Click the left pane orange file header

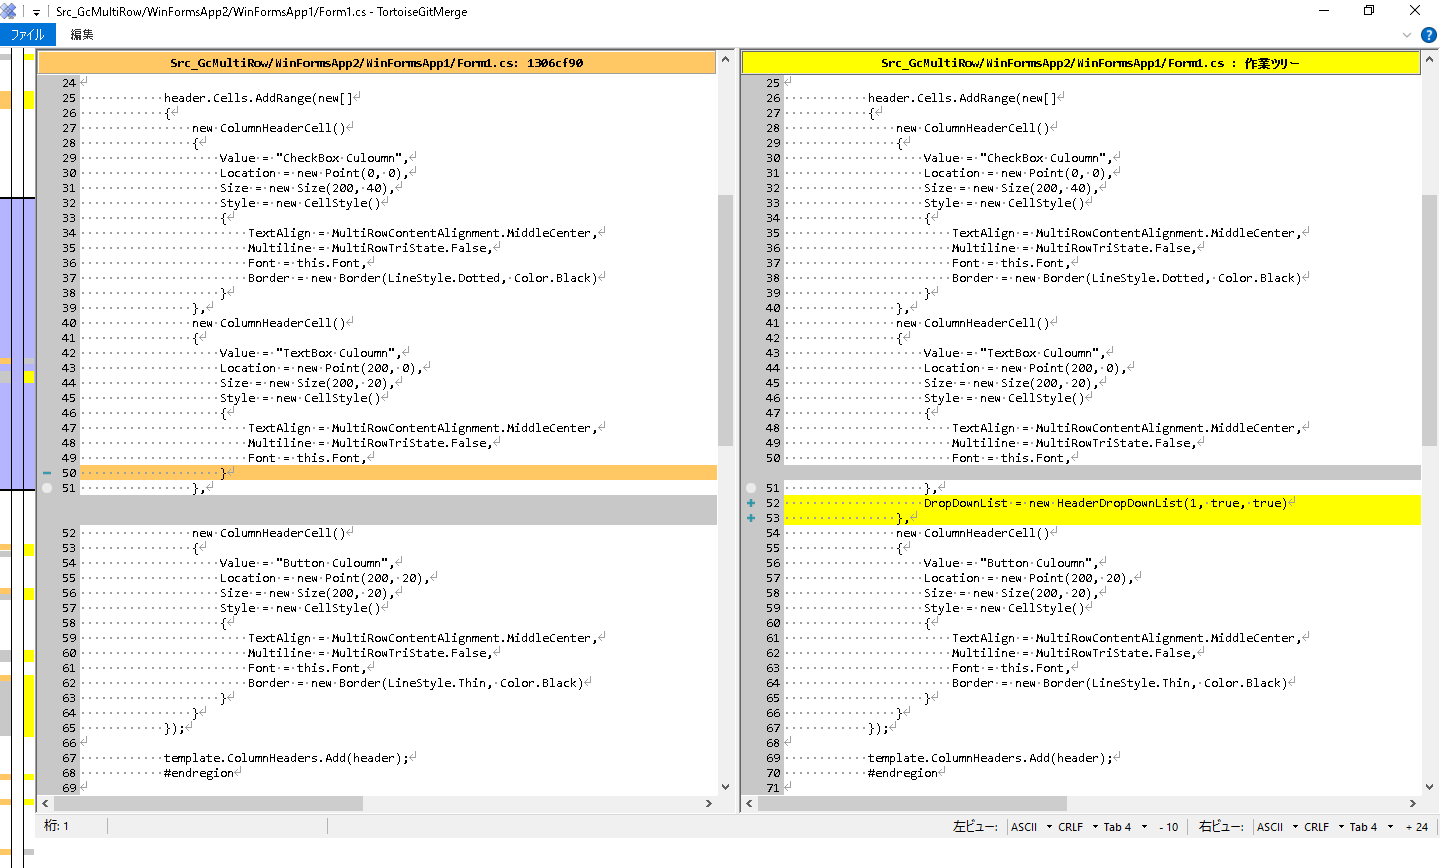[376, 63]
